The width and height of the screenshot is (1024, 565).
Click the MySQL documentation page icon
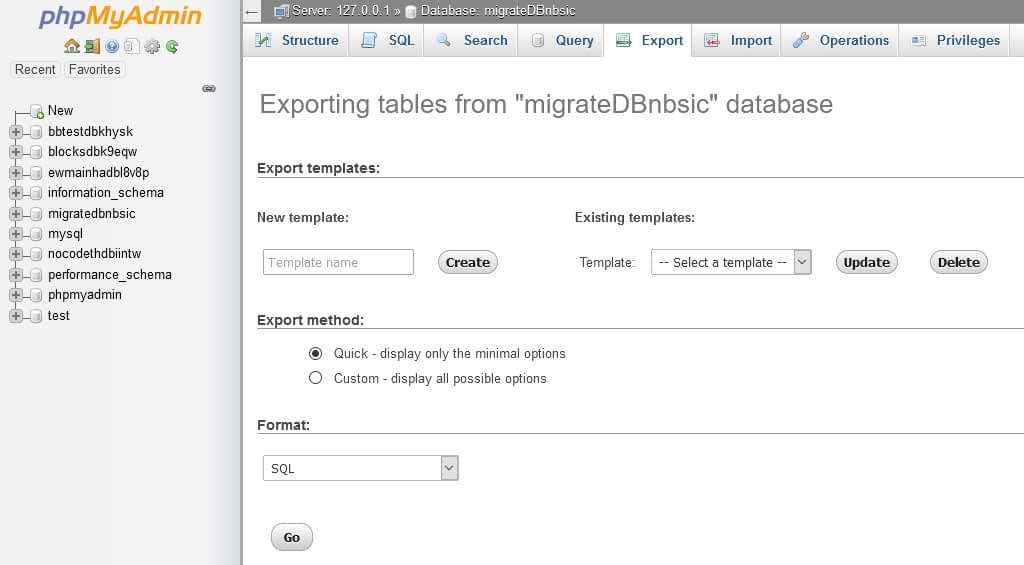(x=132, y=46)
